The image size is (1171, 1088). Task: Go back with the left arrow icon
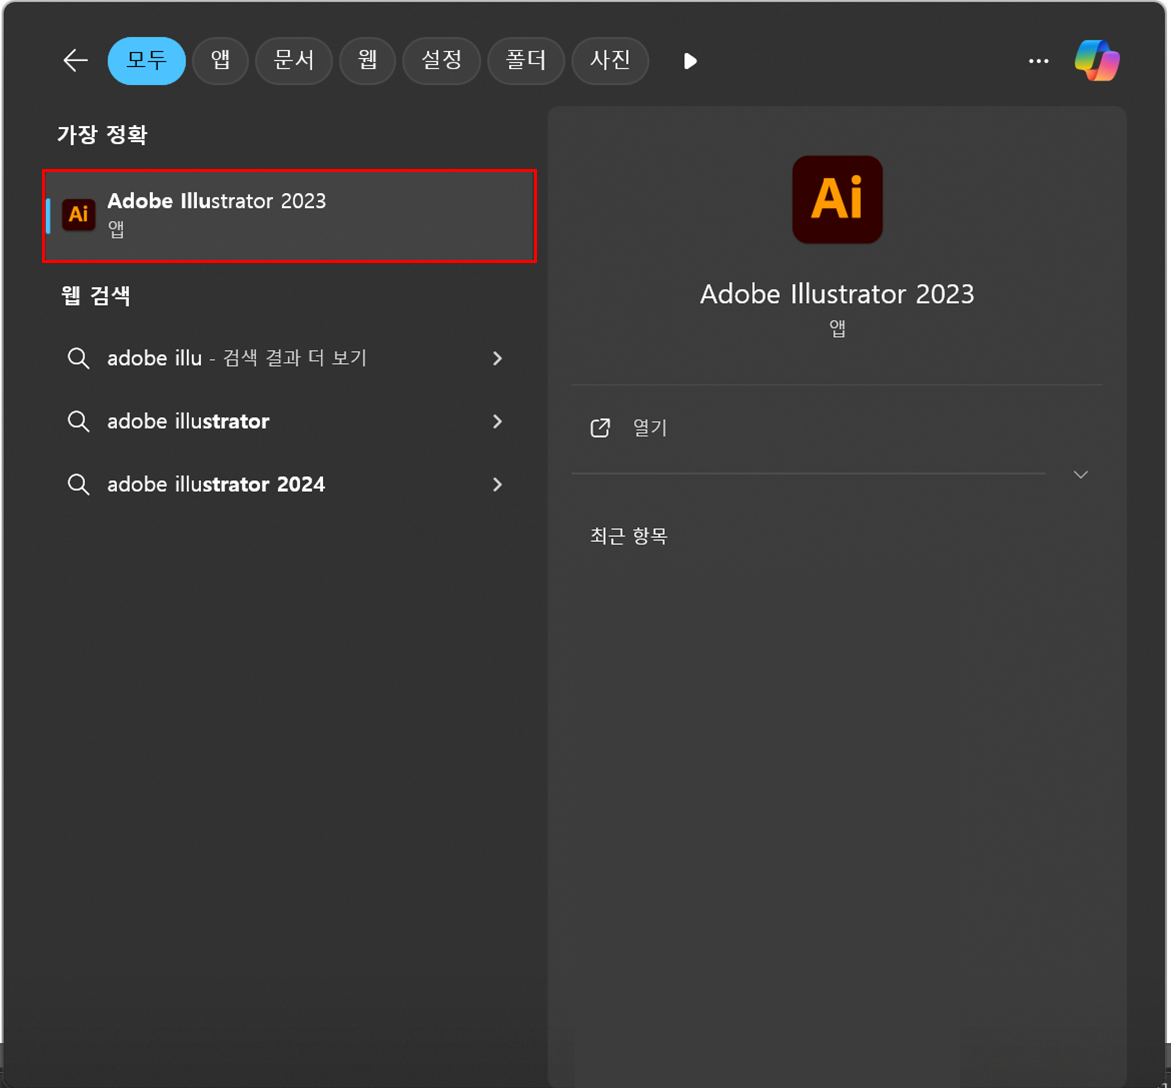tap(75, 60)
